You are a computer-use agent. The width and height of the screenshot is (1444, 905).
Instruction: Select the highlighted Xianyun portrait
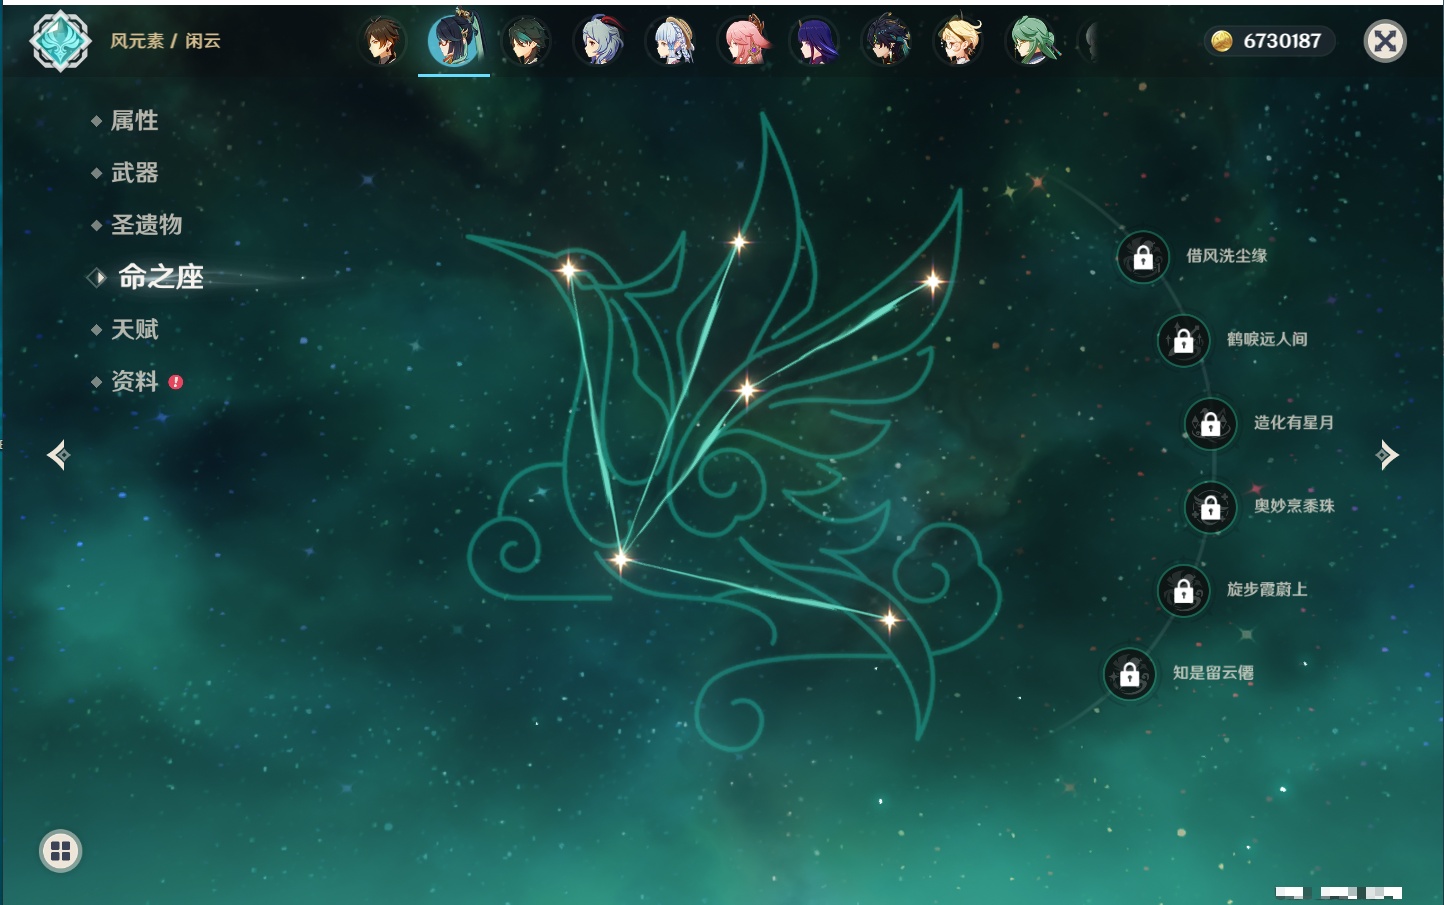click(x=454, y=40)
